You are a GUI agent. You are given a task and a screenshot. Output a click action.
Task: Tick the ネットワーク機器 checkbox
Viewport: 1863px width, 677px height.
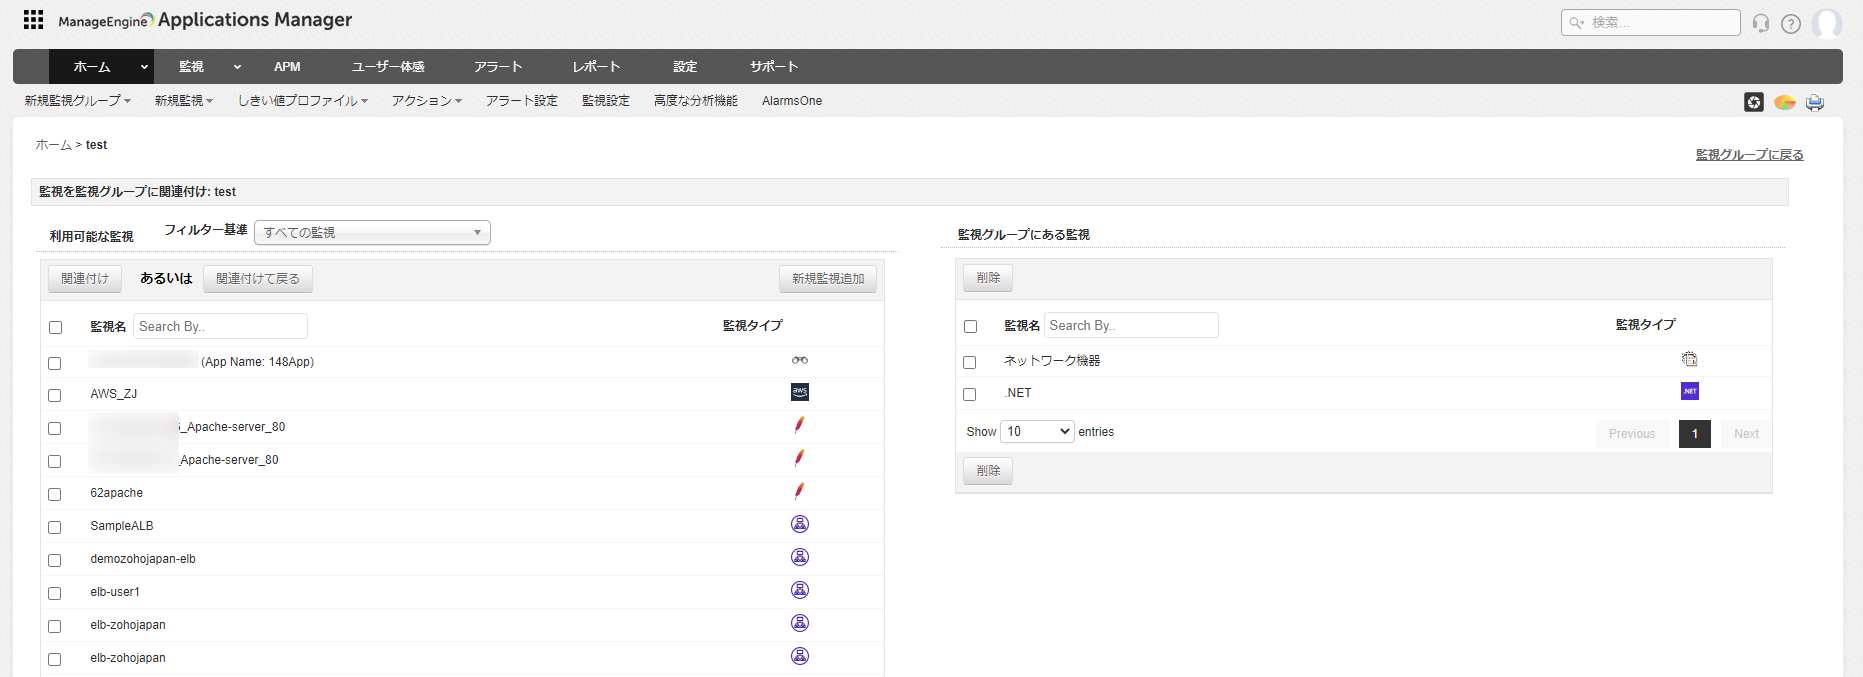(x=969, y=362)
